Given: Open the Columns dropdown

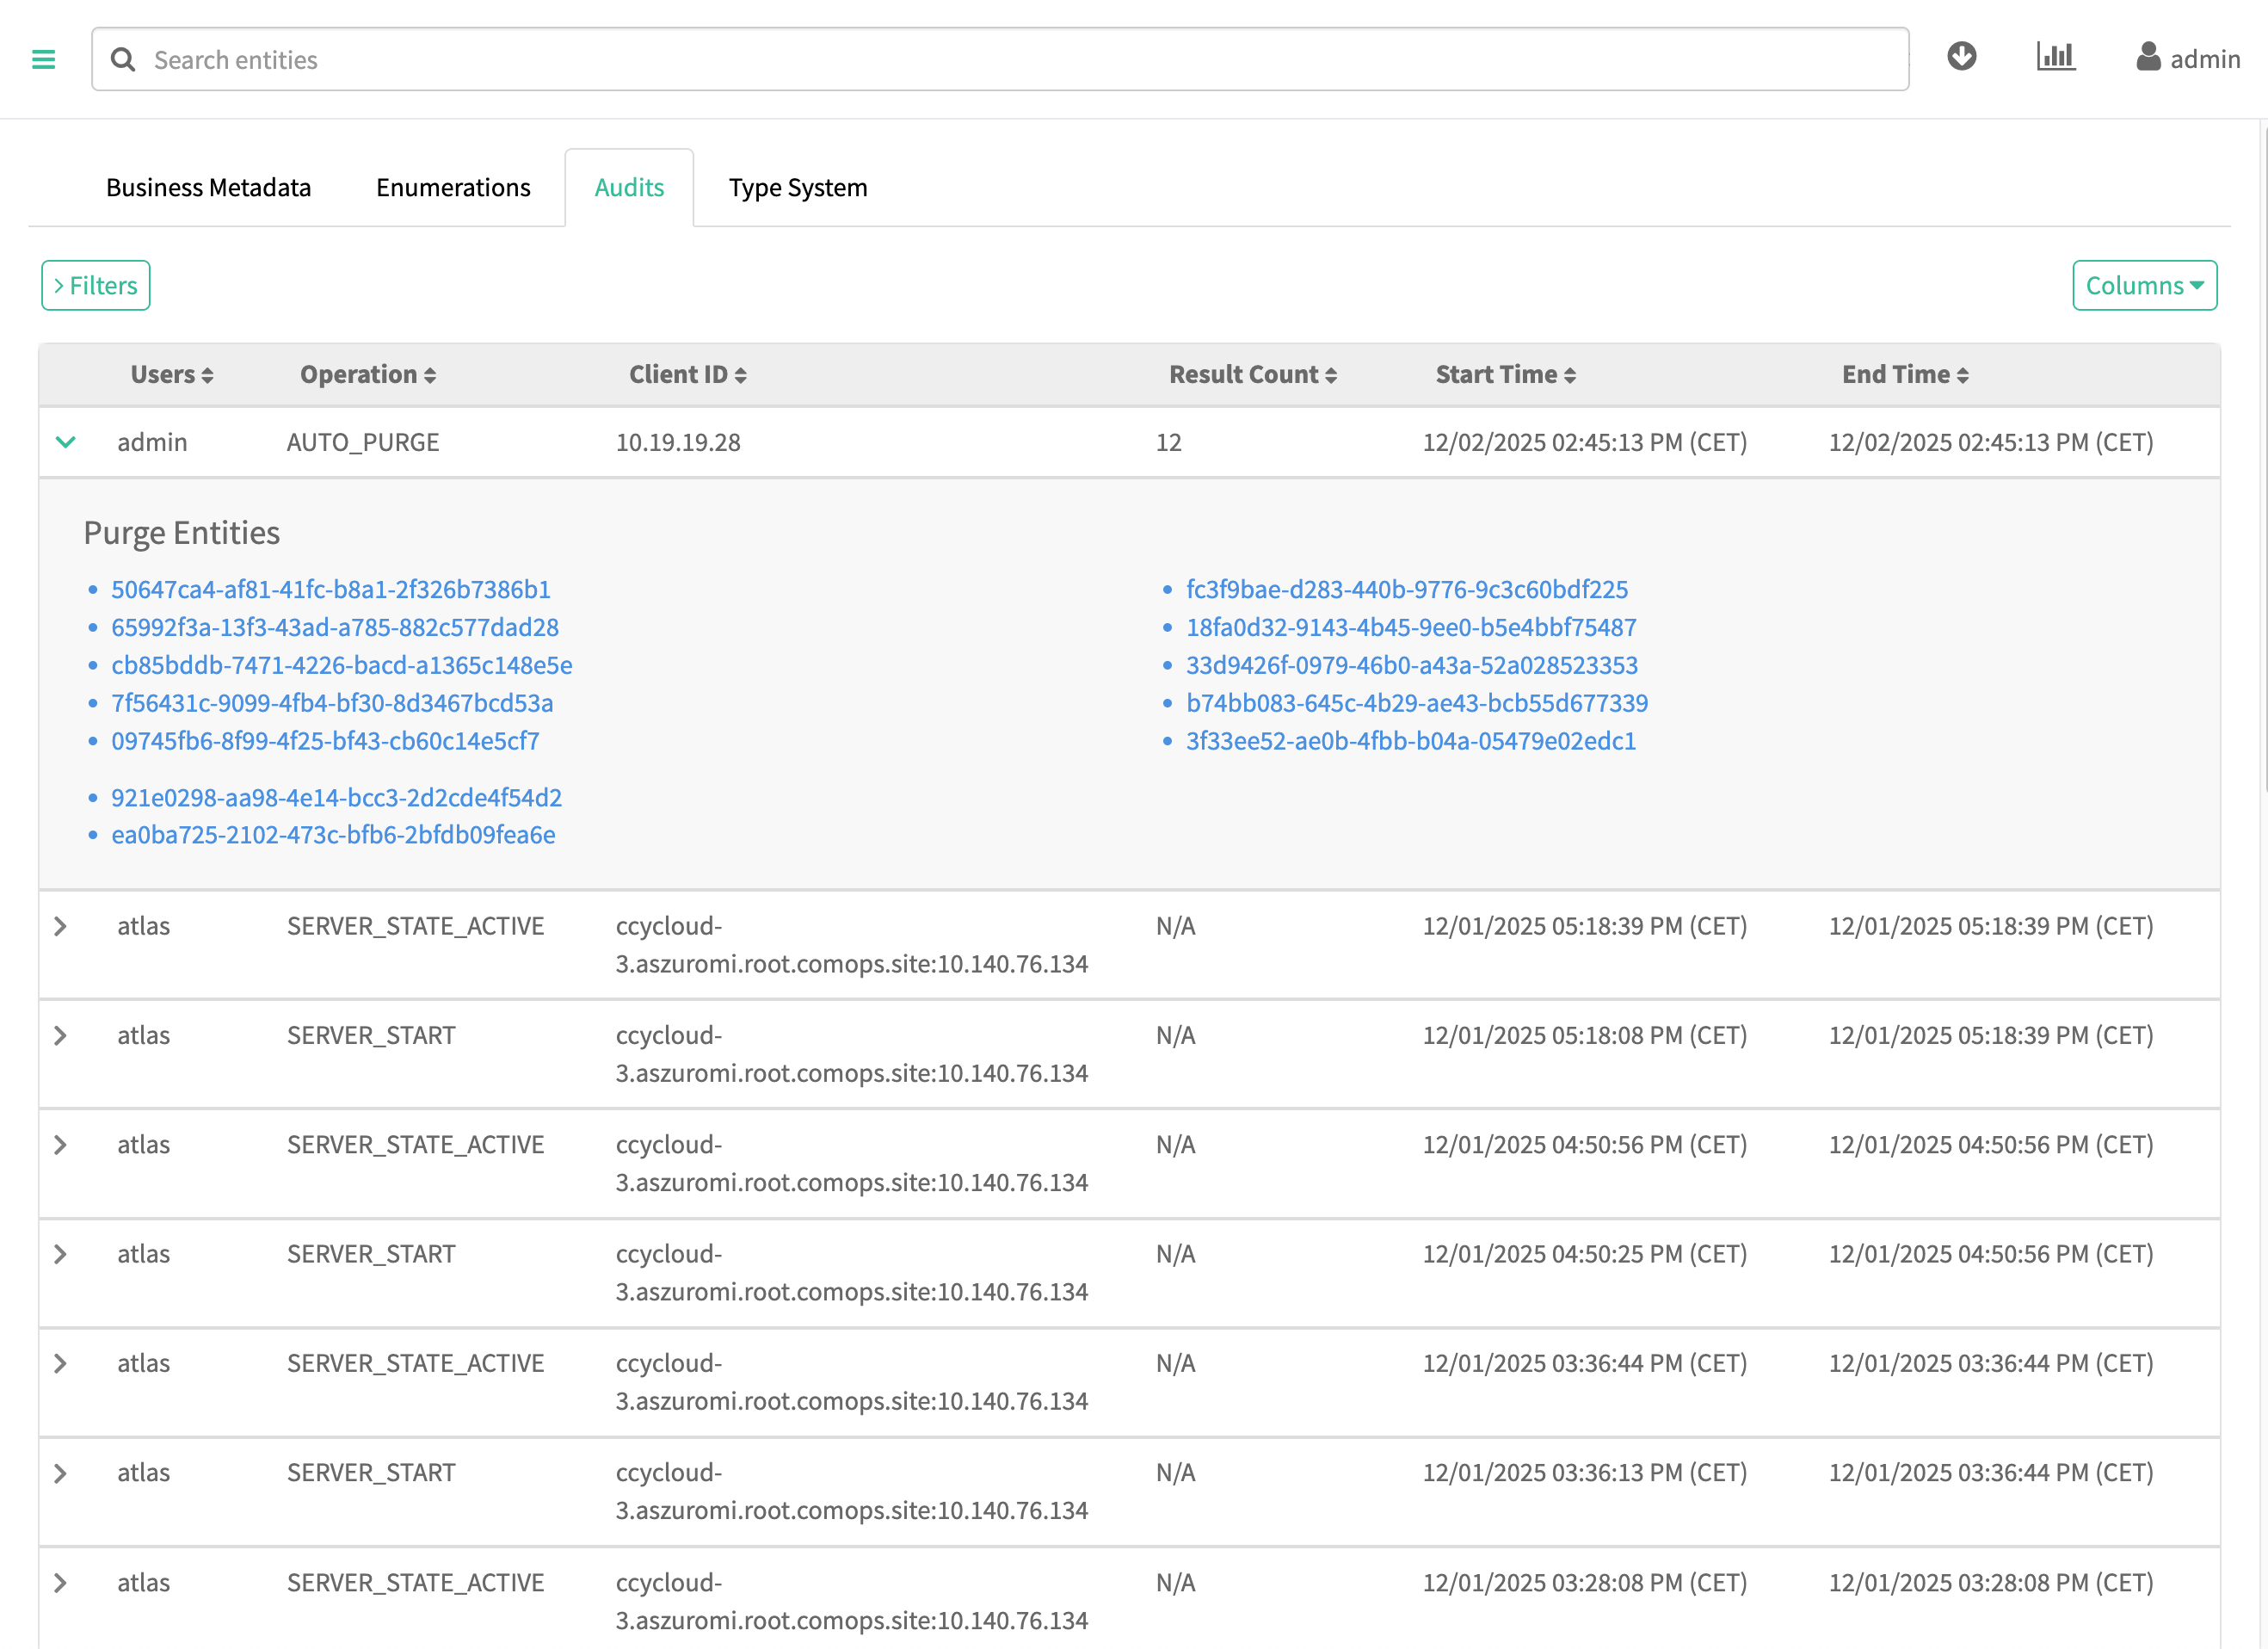Looking at the screenshot, I should click(2144, 286).
